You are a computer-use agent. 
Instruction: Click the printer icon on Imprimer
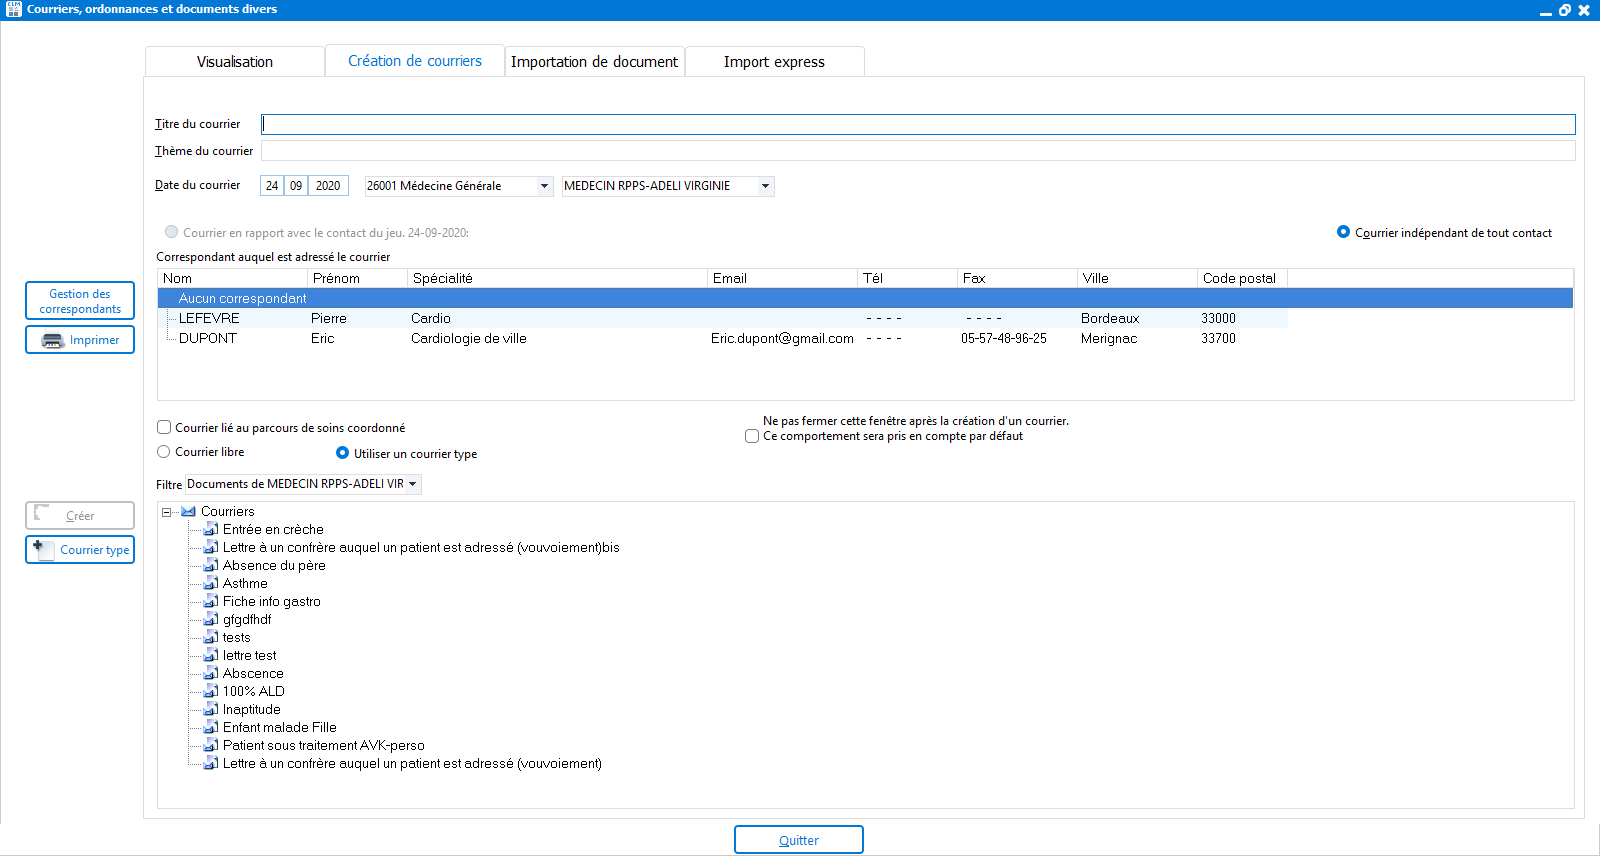[x=53, y=341]
